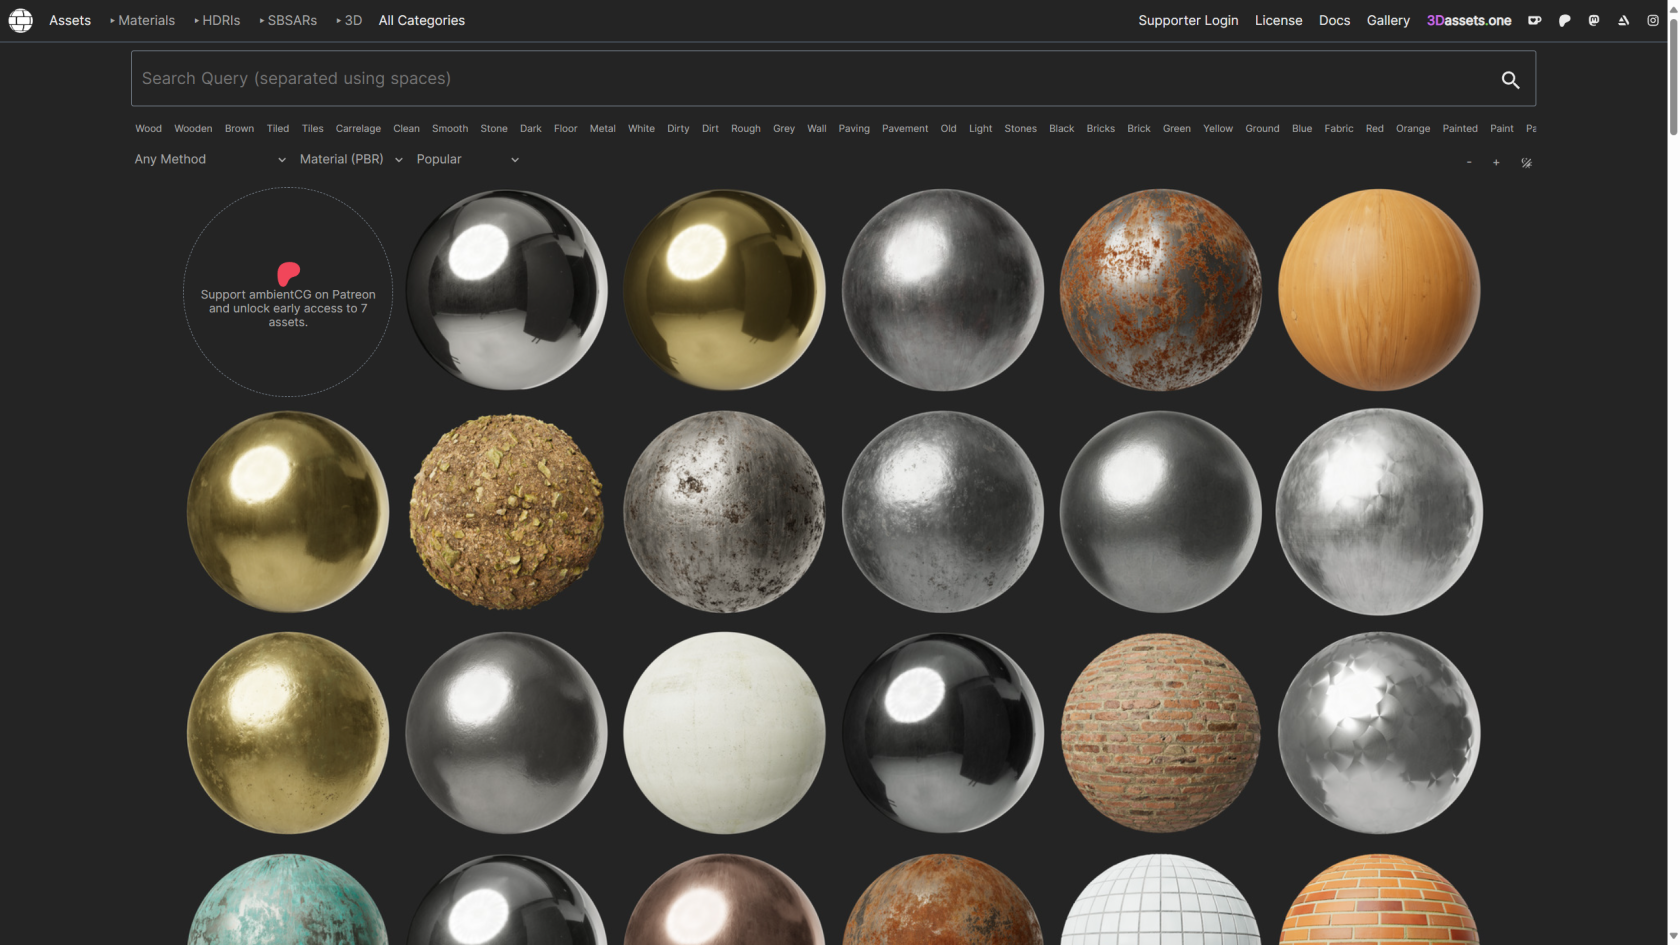Image resolution: width=1680 pixels, height=945 pixels.
Task: Open the white plaster material sphere
Action: pyautogui.click(x=724, y=733)
